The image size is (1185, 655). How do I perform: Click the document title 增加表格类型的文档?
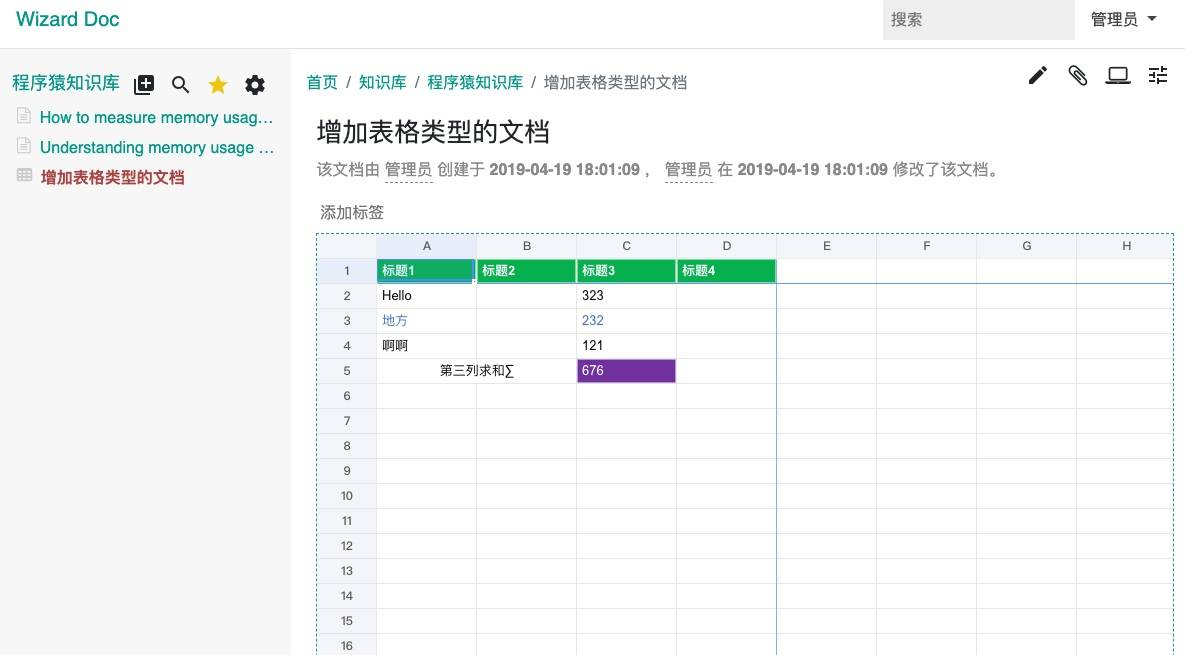[x=433, y=132]
